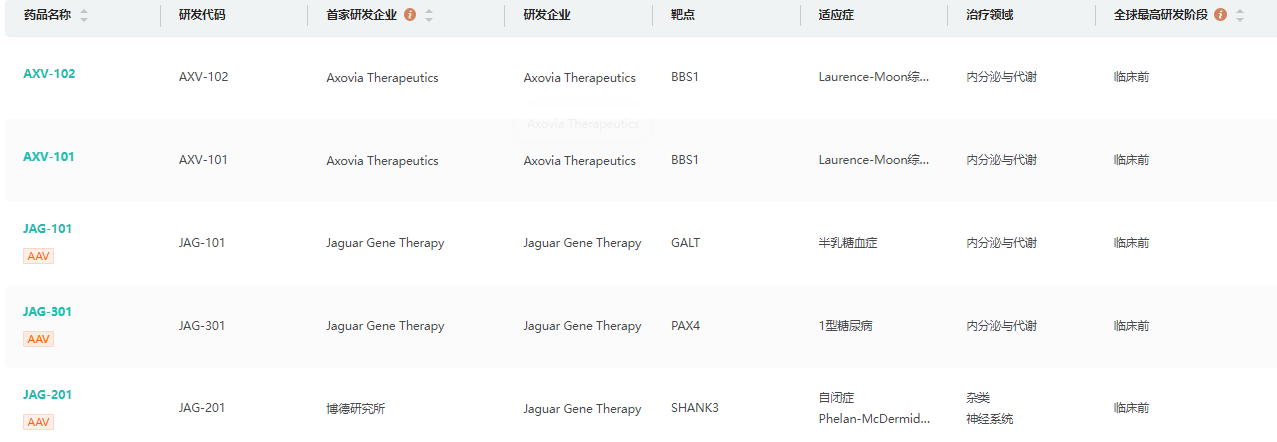The width and height of the screenshot is (1277, 442).
Task: Open the AXV-101 drug details
Action: pyautogui.click(x=49, y=157)
